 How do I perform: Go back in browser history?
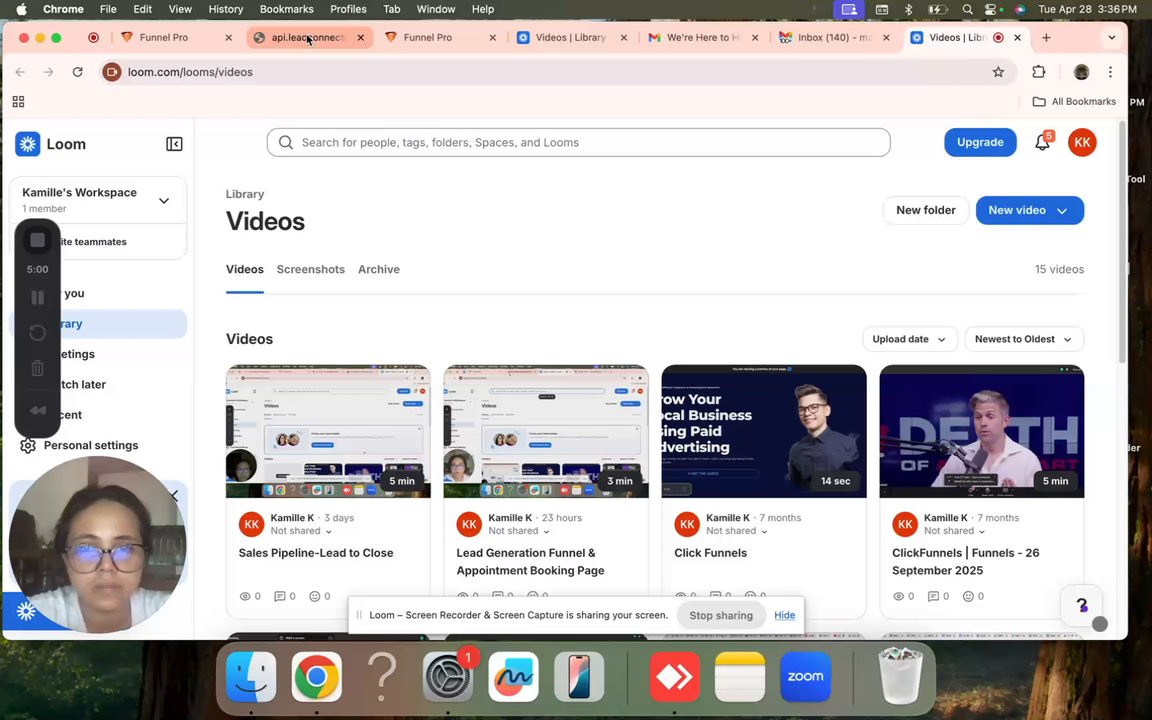tap(21, 72)
